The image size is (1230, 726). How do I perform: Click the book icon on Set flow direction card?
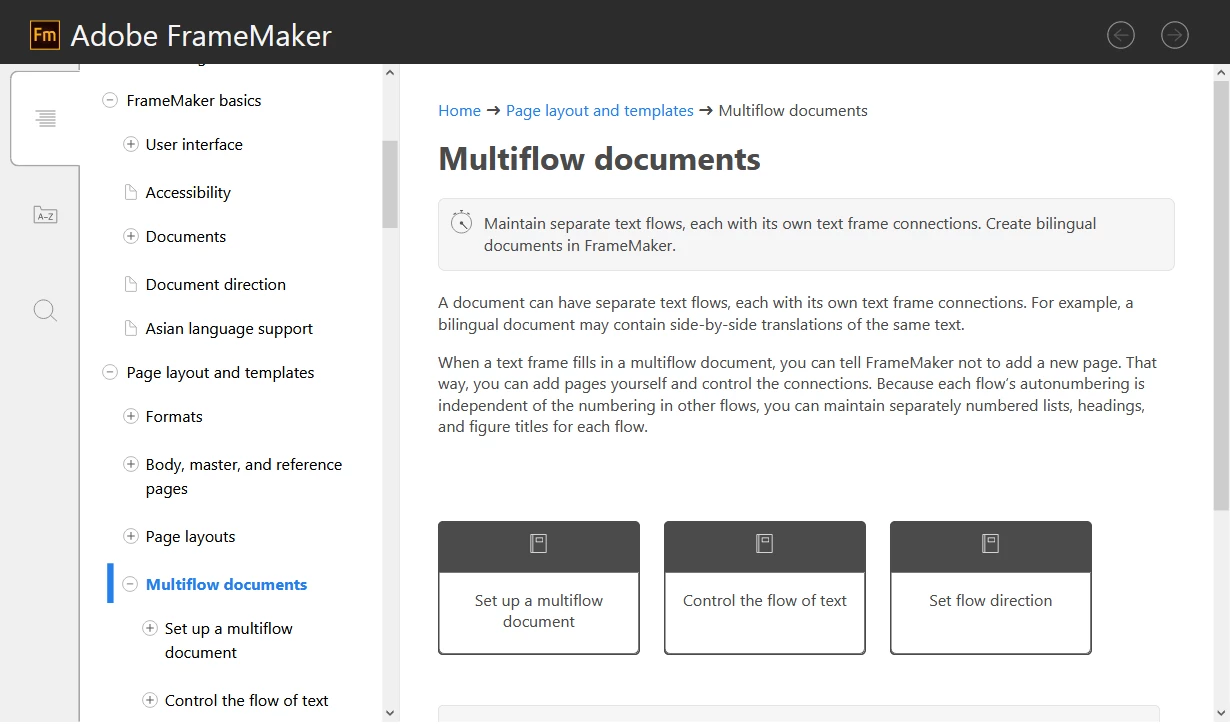coord(990,544)
